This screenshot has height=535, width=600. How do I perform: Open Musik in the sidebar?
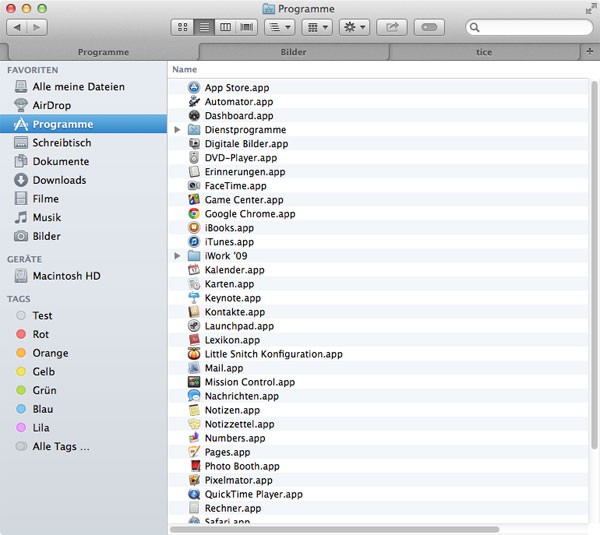pos(83,217)
